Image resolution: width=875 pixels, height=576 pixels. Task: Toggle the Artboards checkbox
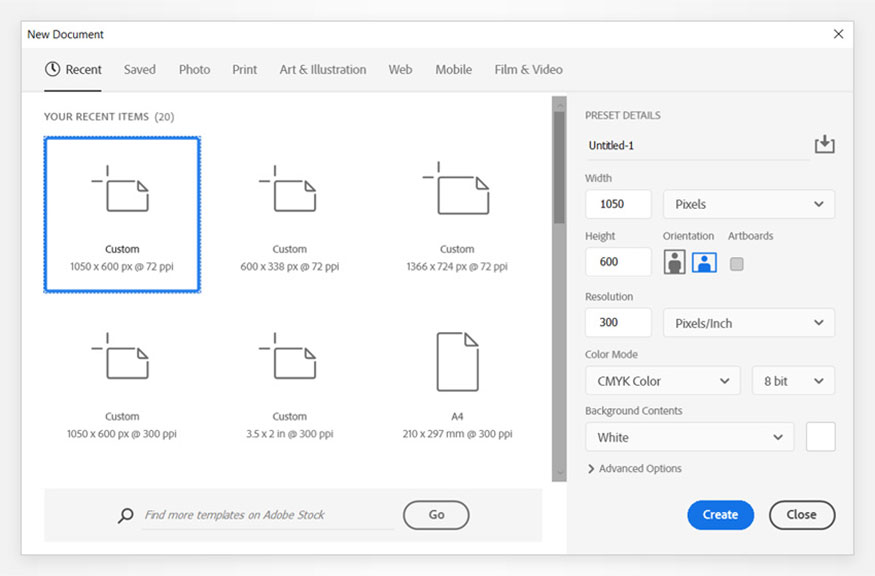point(737,263)
